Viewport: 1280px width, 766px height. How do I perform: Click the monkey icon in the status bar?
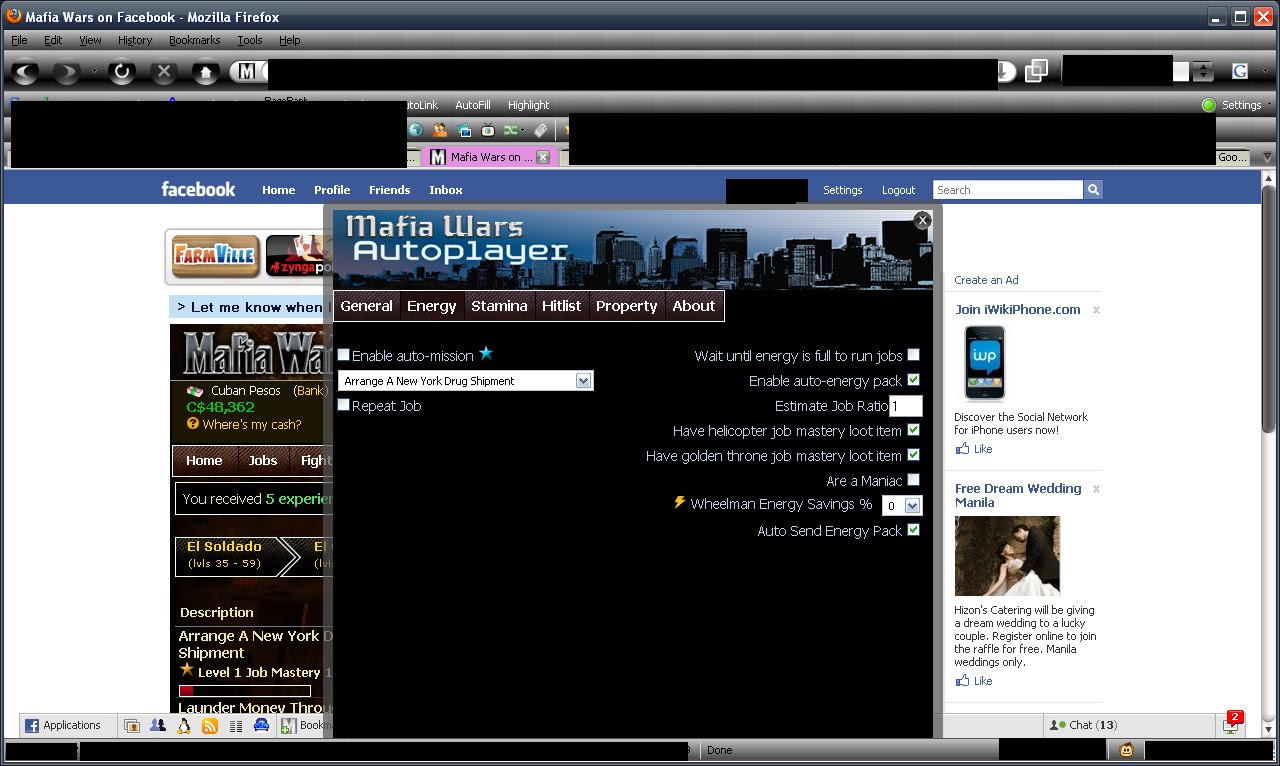click(x=1126, y=750)
